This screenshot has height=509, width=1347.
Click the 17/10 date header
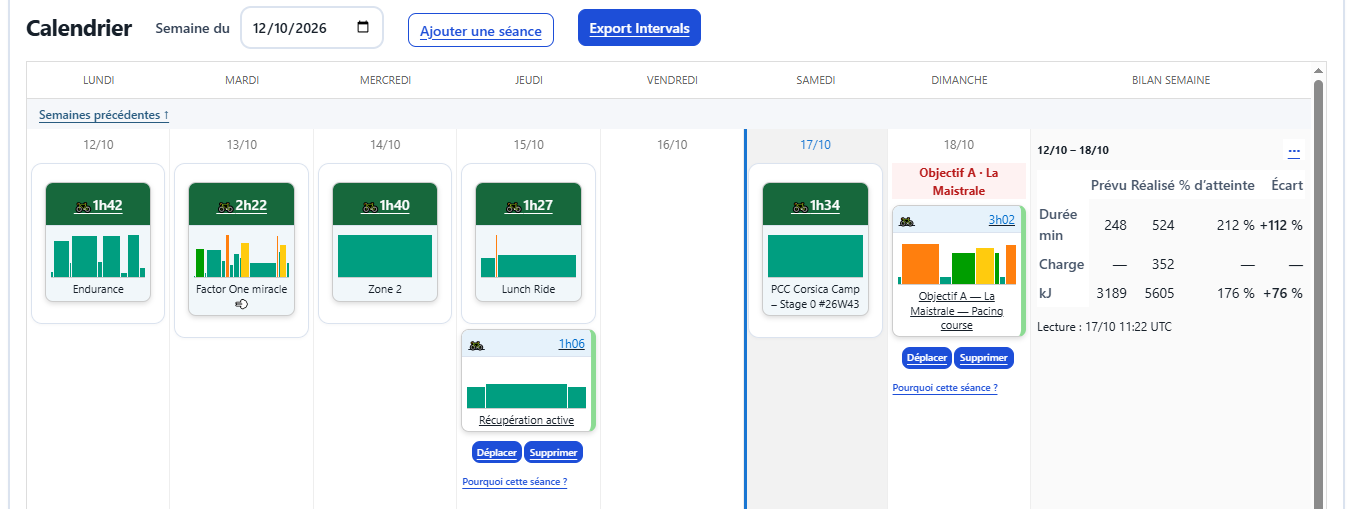click(x=815, y=145)
